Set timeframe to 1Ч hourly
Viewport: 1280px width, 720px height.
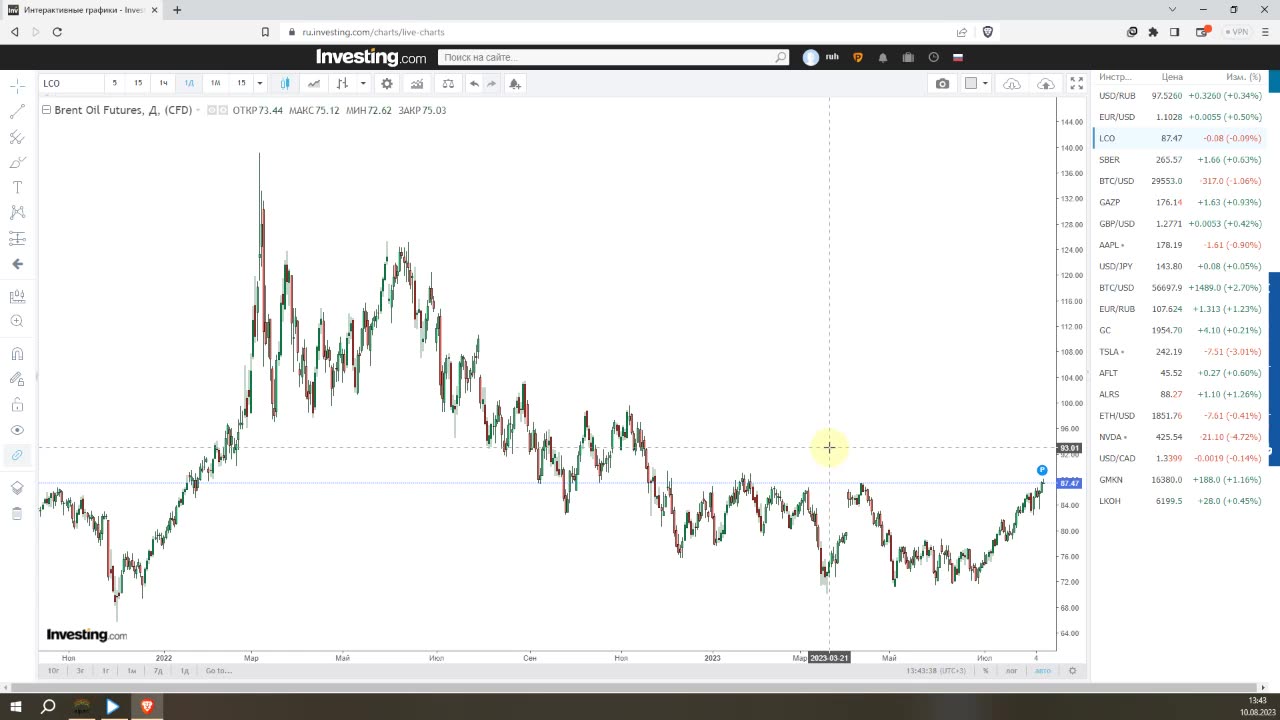(x=164, y=83)
